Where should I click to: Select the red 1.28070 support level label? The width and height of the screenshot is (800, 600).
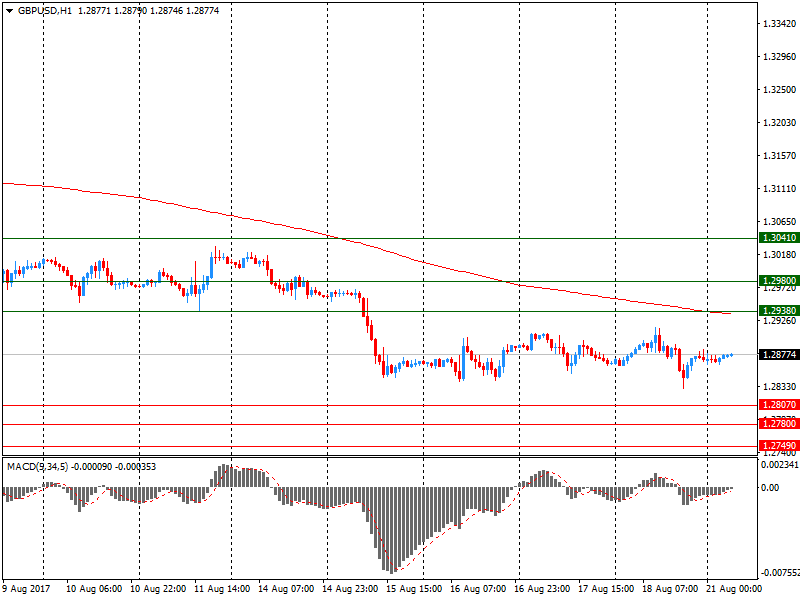pos(779,405)
